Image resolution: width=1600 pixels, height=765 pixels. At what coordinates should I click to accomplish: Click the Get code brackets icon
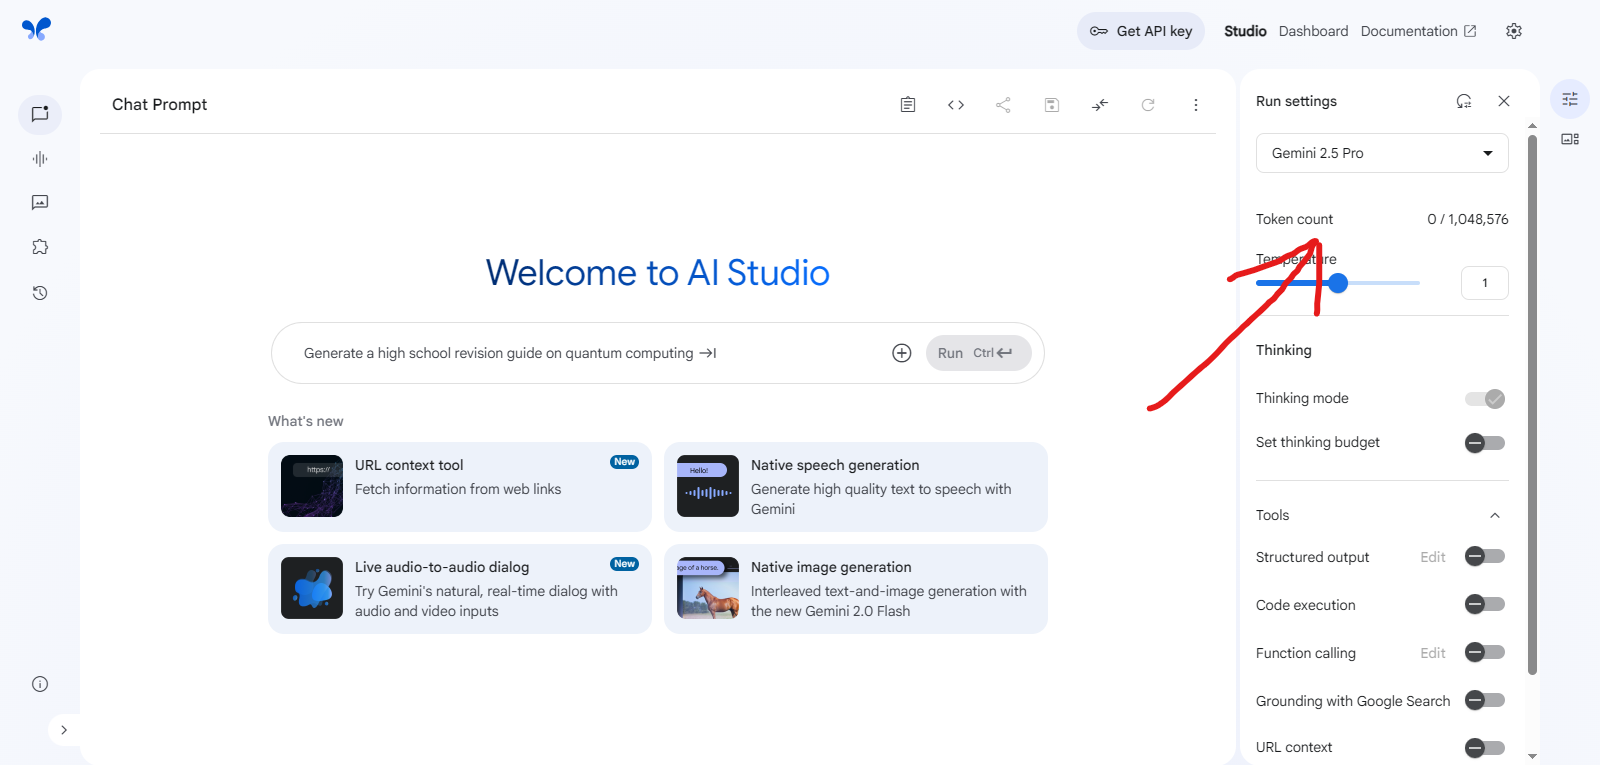tap(956, 105)
